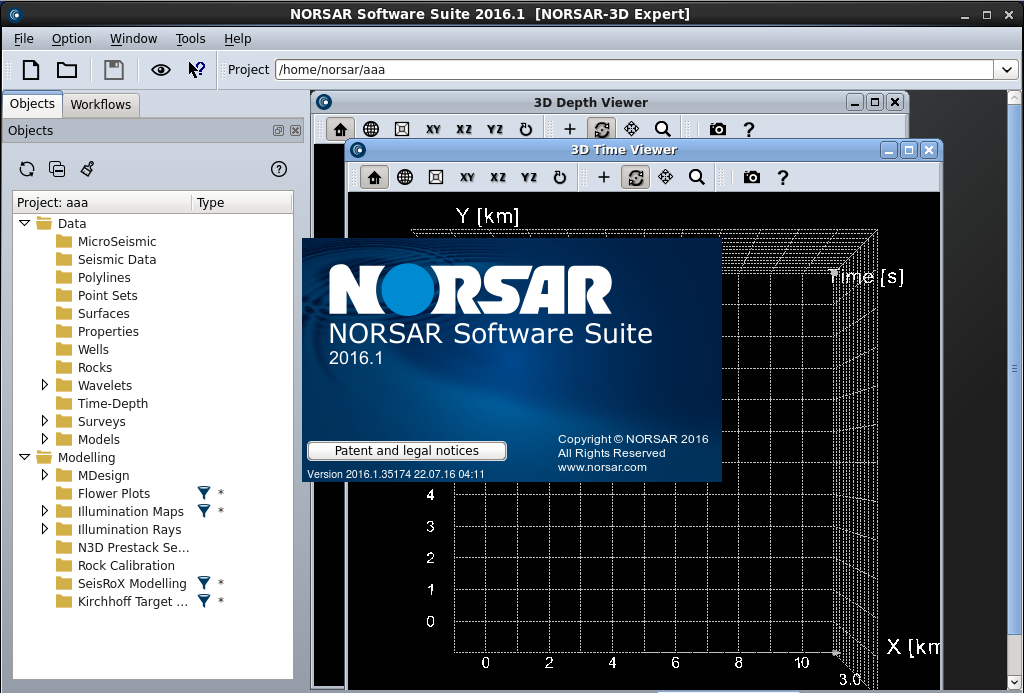Click the brush cleanup icon in Objects panel

tap(88, 169)
